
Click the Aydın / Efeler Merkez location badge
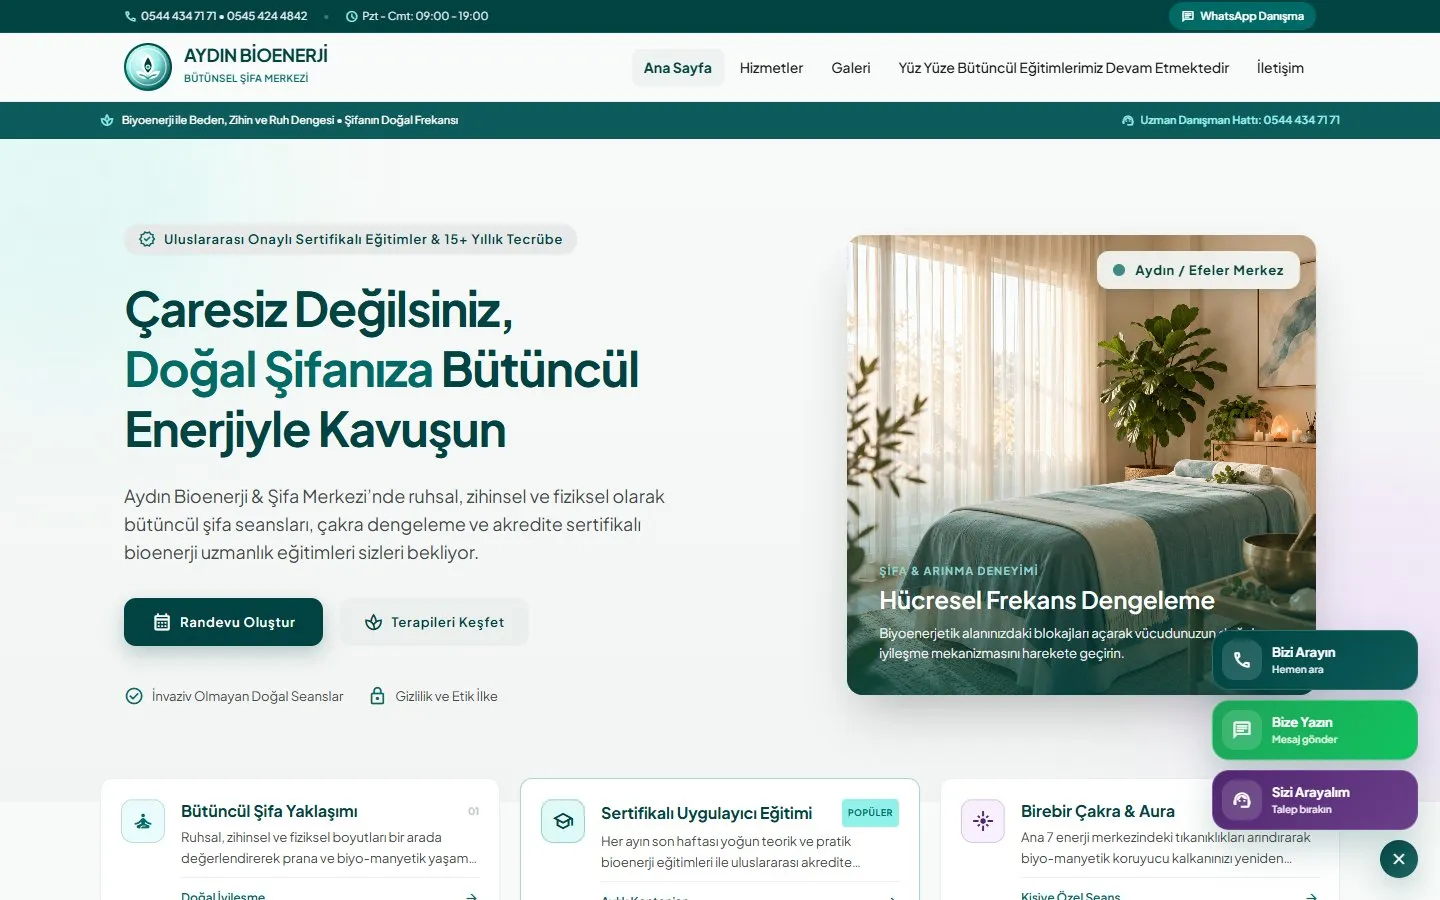pyautogui.click(x=1198, y=270)
